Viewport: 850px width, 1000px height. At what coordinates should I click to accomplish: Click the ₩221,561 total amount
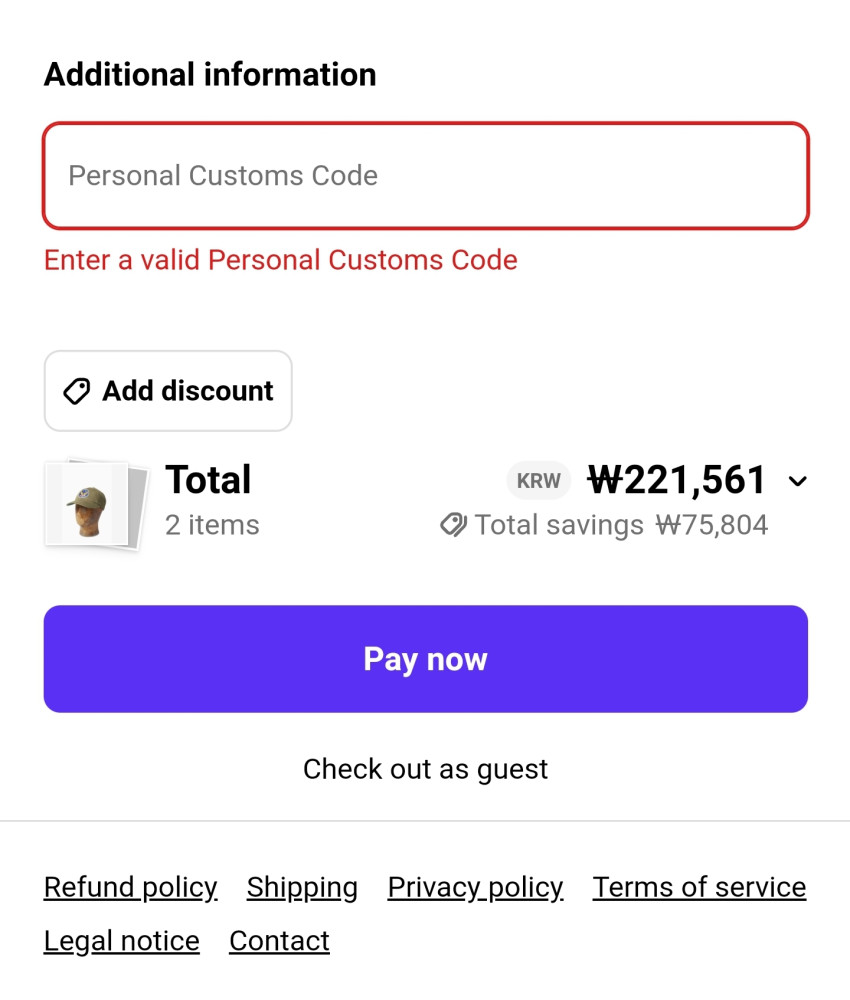pyautogui.click(x=677, y=481)
